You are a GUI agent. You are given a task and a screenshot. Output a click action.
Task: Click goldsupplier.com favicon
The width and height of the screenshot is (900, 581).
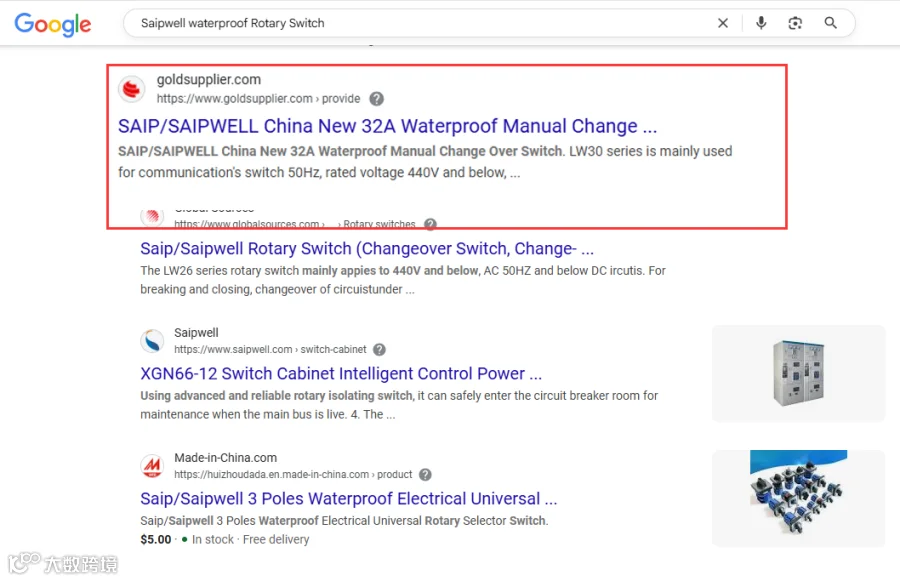[x=131, y=89]
